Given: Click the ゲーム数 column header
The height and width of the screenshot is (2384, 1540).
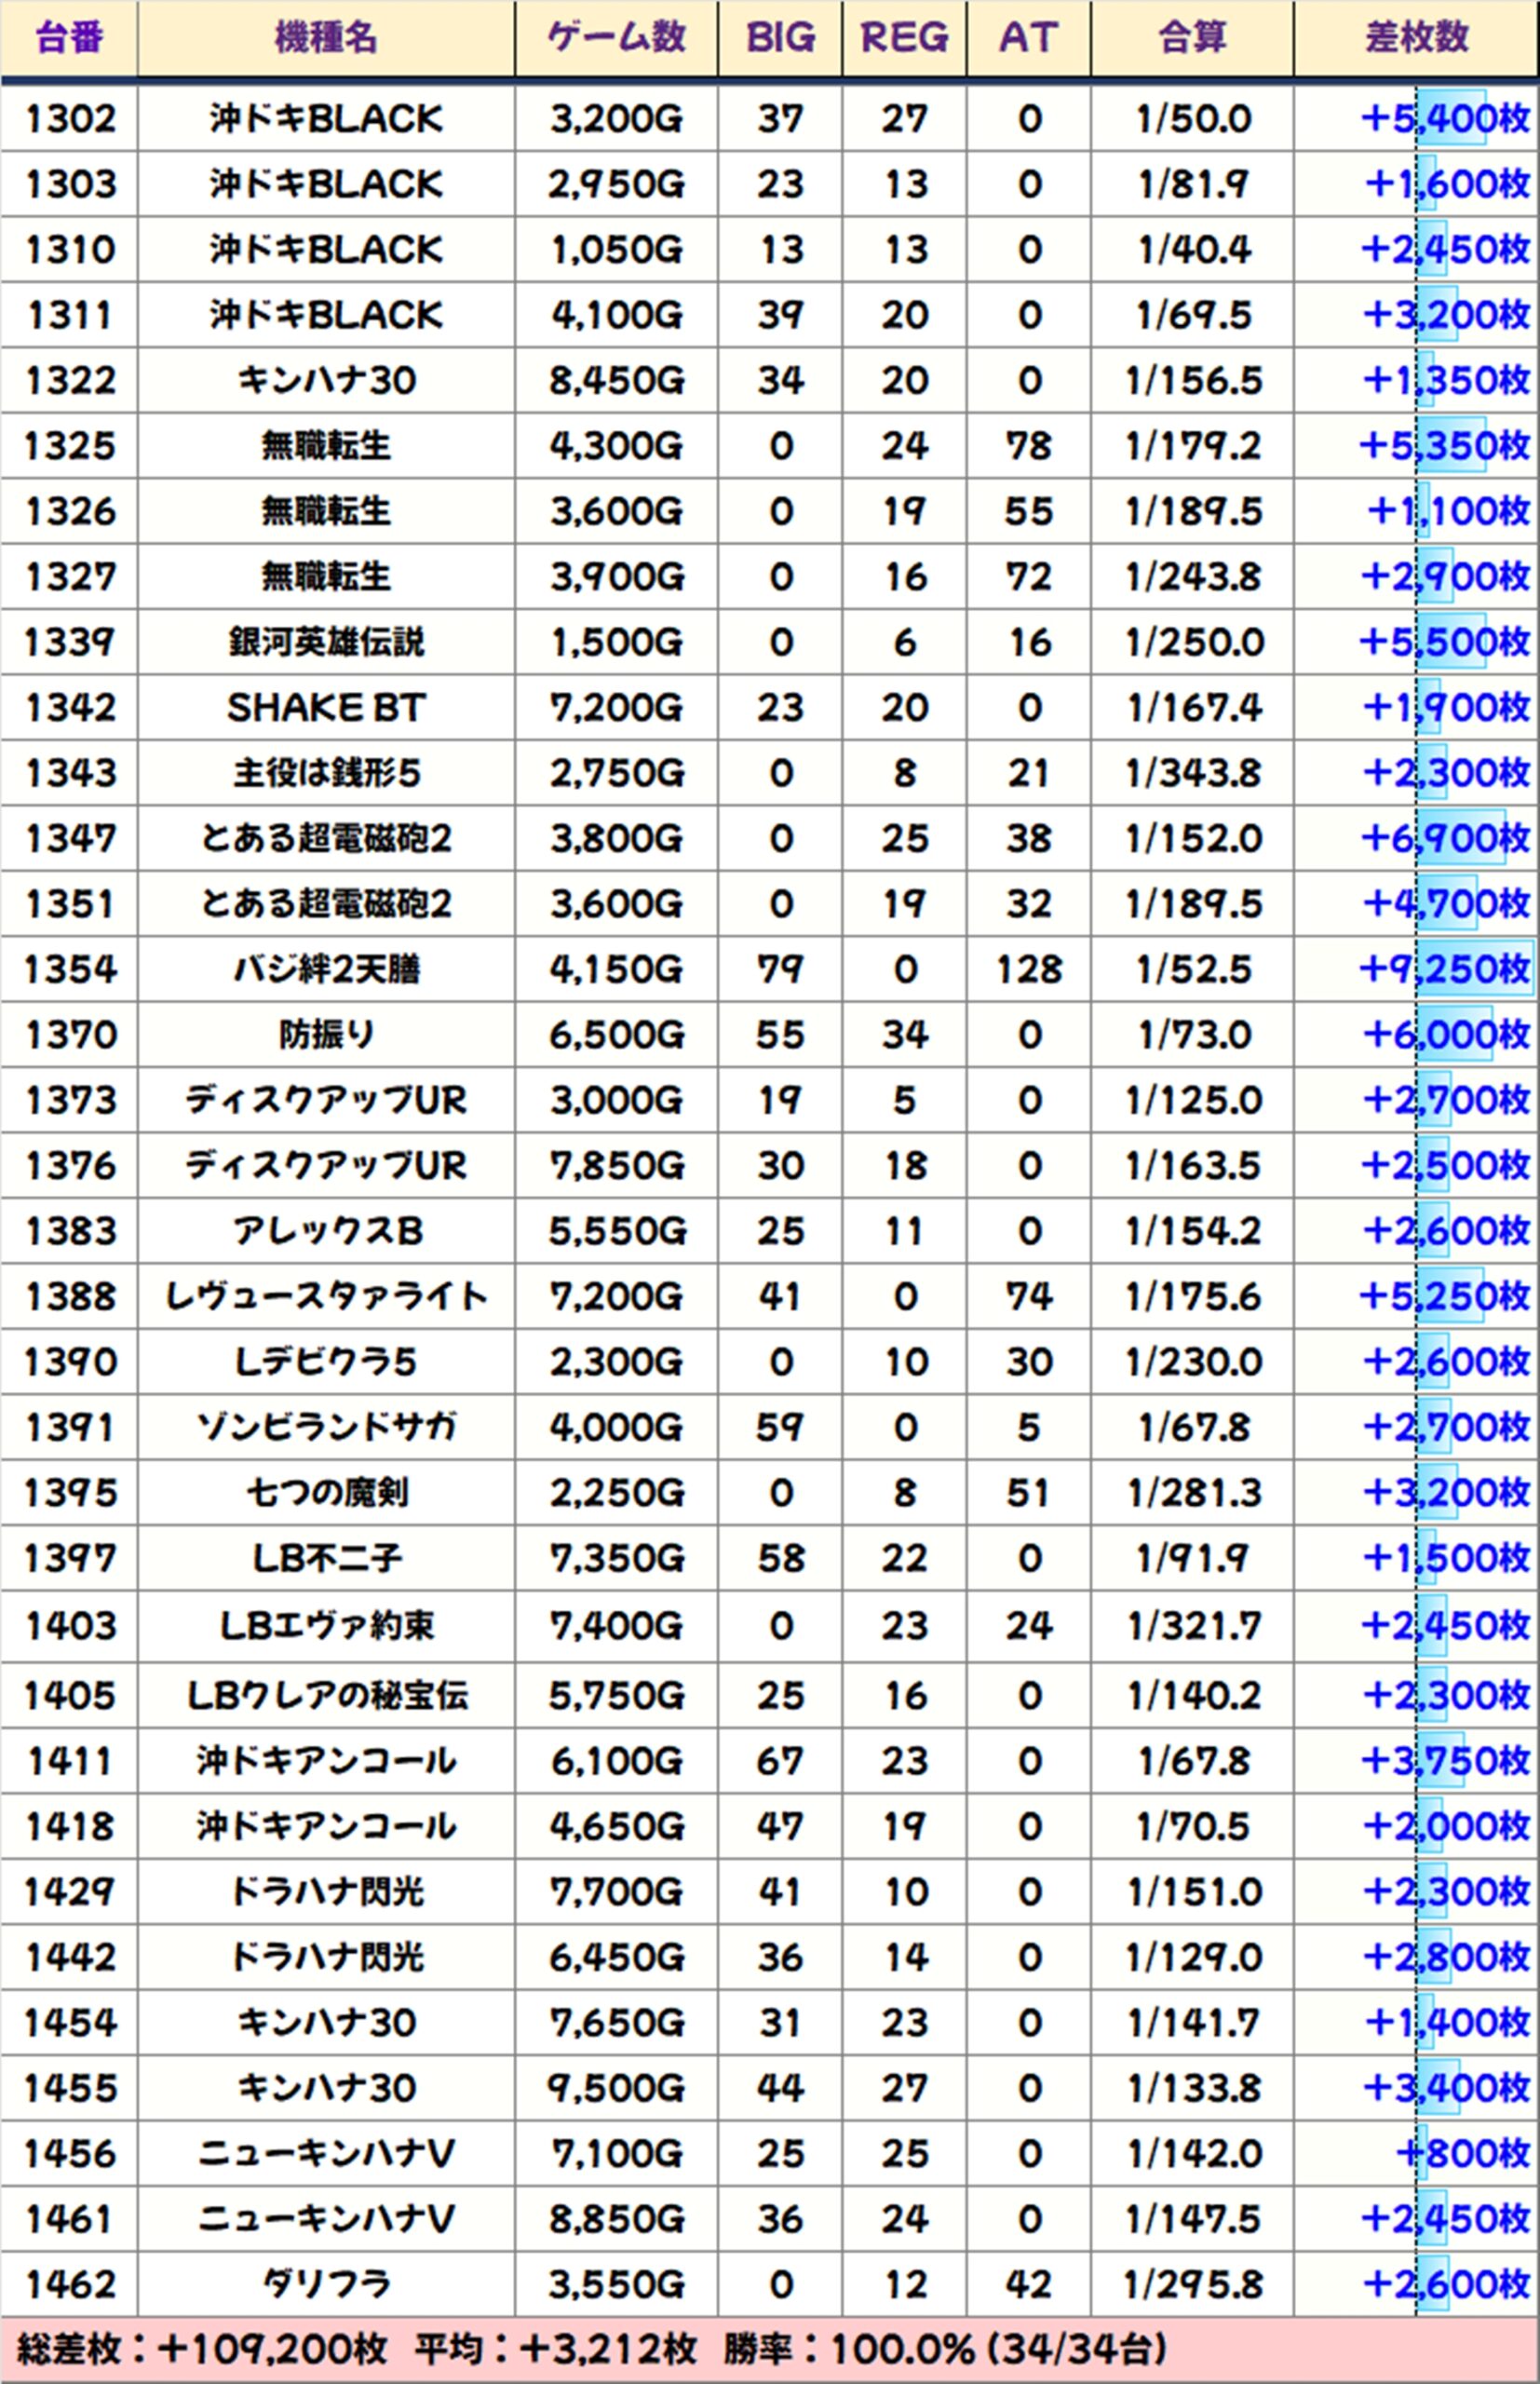Looking at the screenshot, I should (x=616, y=38).
